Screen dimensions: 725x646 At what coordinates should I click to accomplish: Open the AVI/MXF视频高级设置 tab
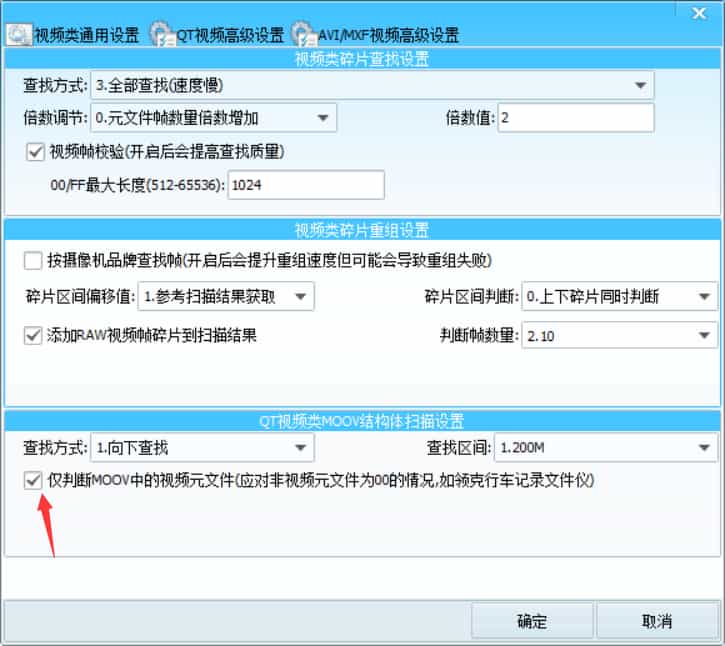(x=387, y=35)
